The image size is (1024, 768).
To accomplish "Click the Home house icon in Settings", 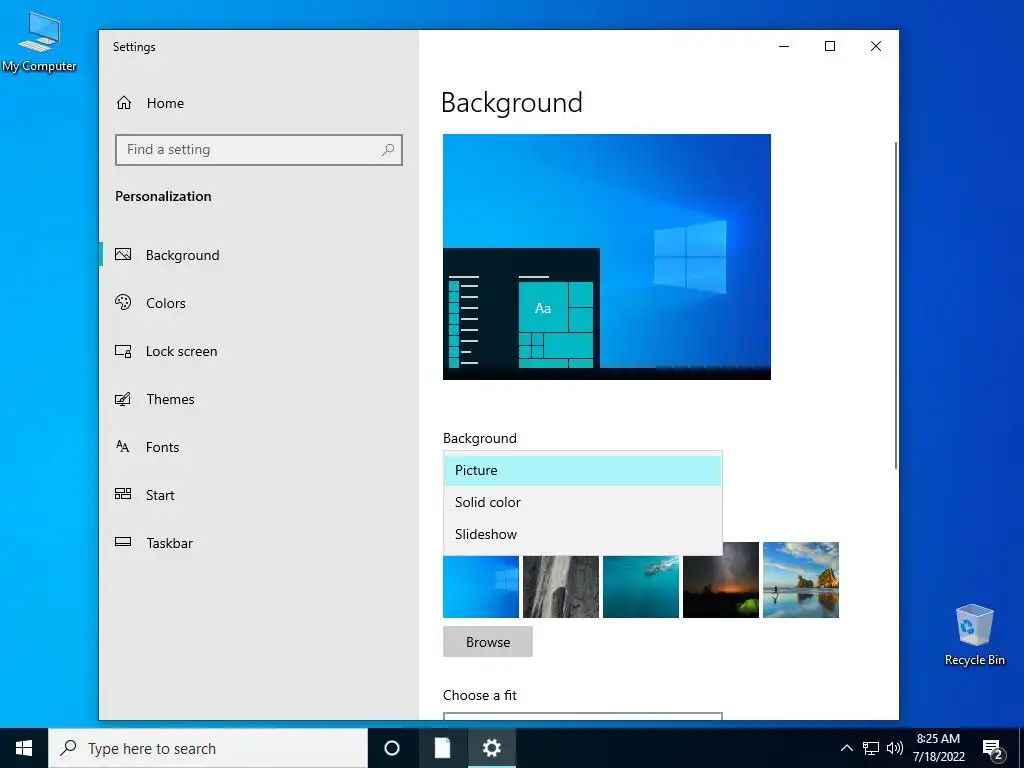I will click(124, 103).
